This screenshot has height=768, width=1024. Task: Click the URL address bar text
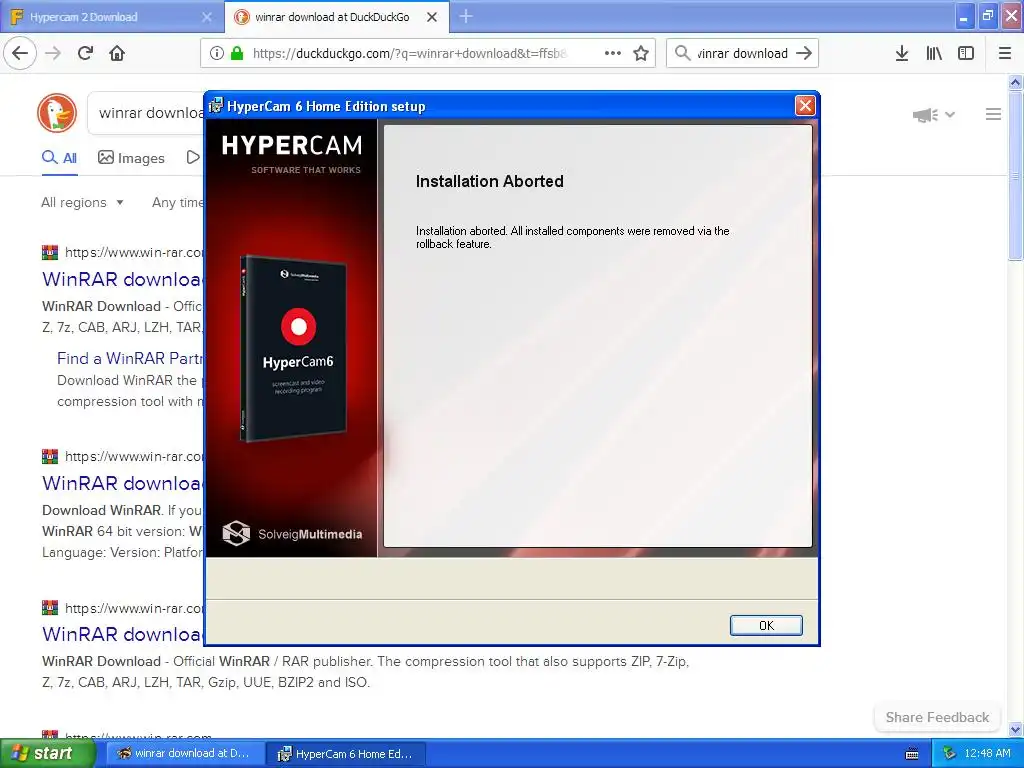pyautogui.click(x=409, y=54)
